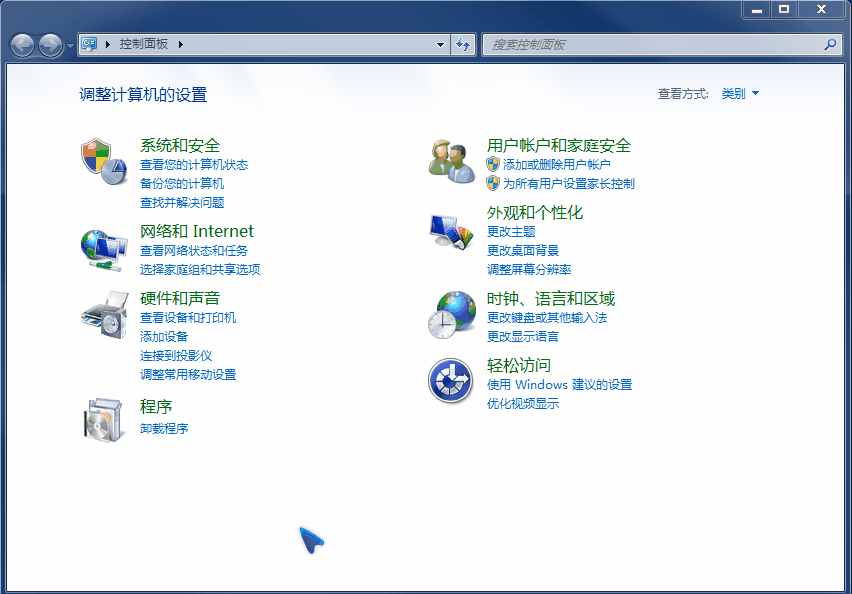Open 时钟、语言和区域 category
This screenshot has width=852, height=594.
tap(550, 298)
